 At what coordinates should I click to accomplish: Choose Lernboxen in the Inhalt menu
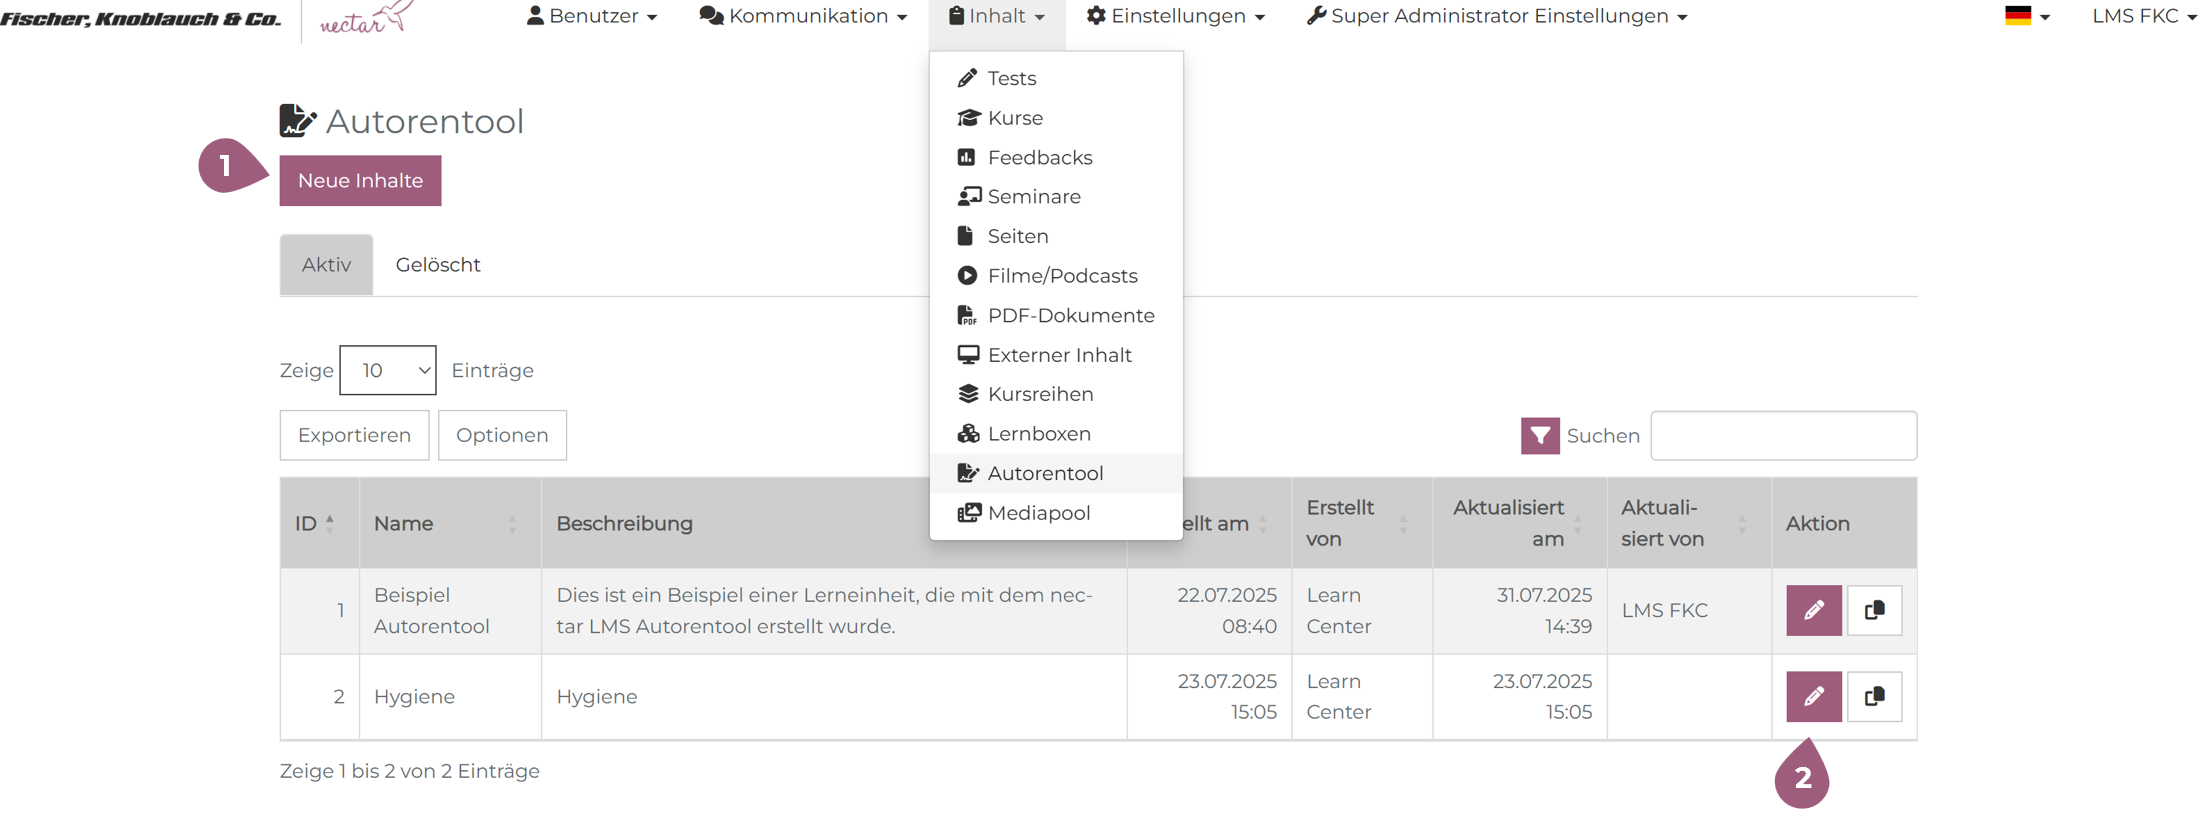(x=1038, y=434)
